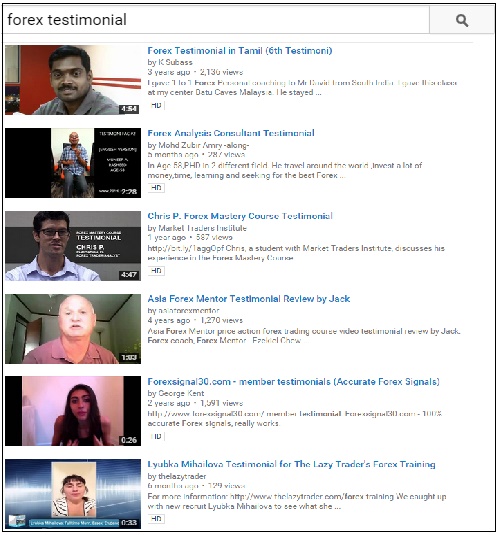Visit thelazytrader channel link
This screenshot has width=500, height=535.
click(x=182, y=476)
